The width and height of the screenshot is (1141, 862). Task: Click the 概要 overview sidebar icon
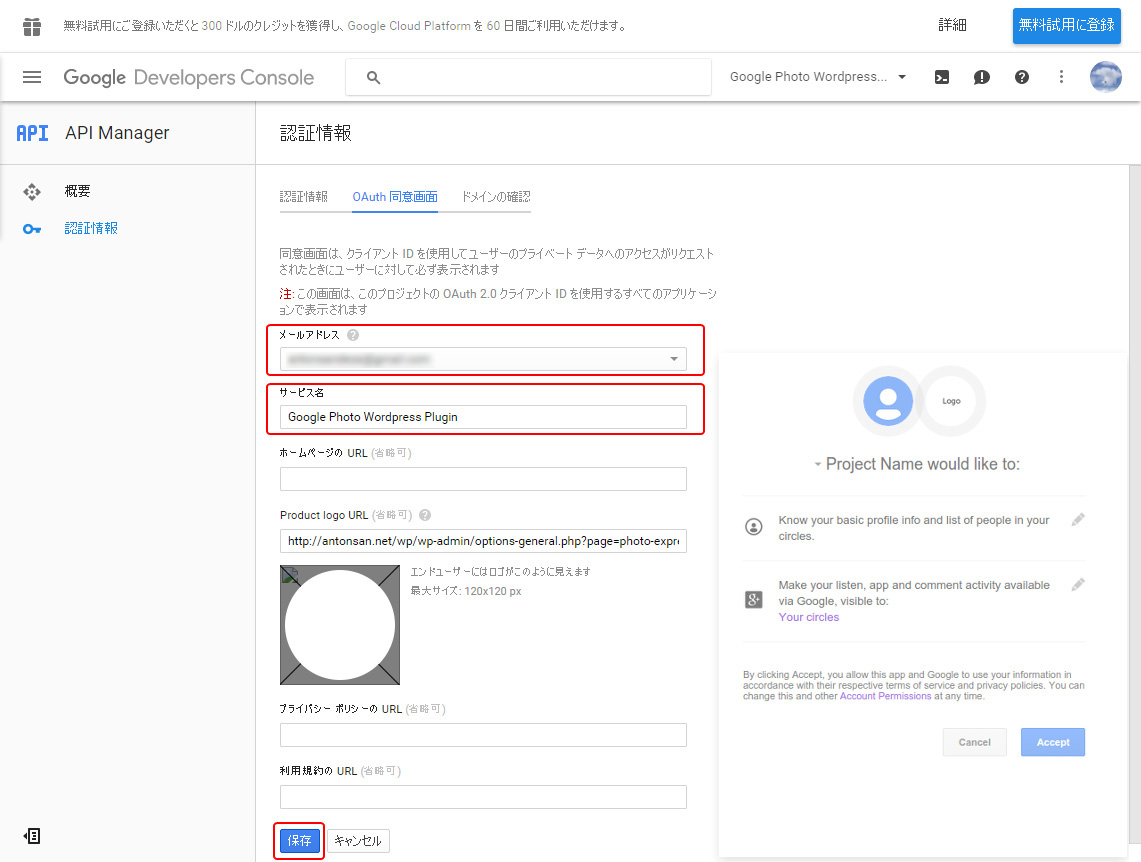click(x=32, y=192)
